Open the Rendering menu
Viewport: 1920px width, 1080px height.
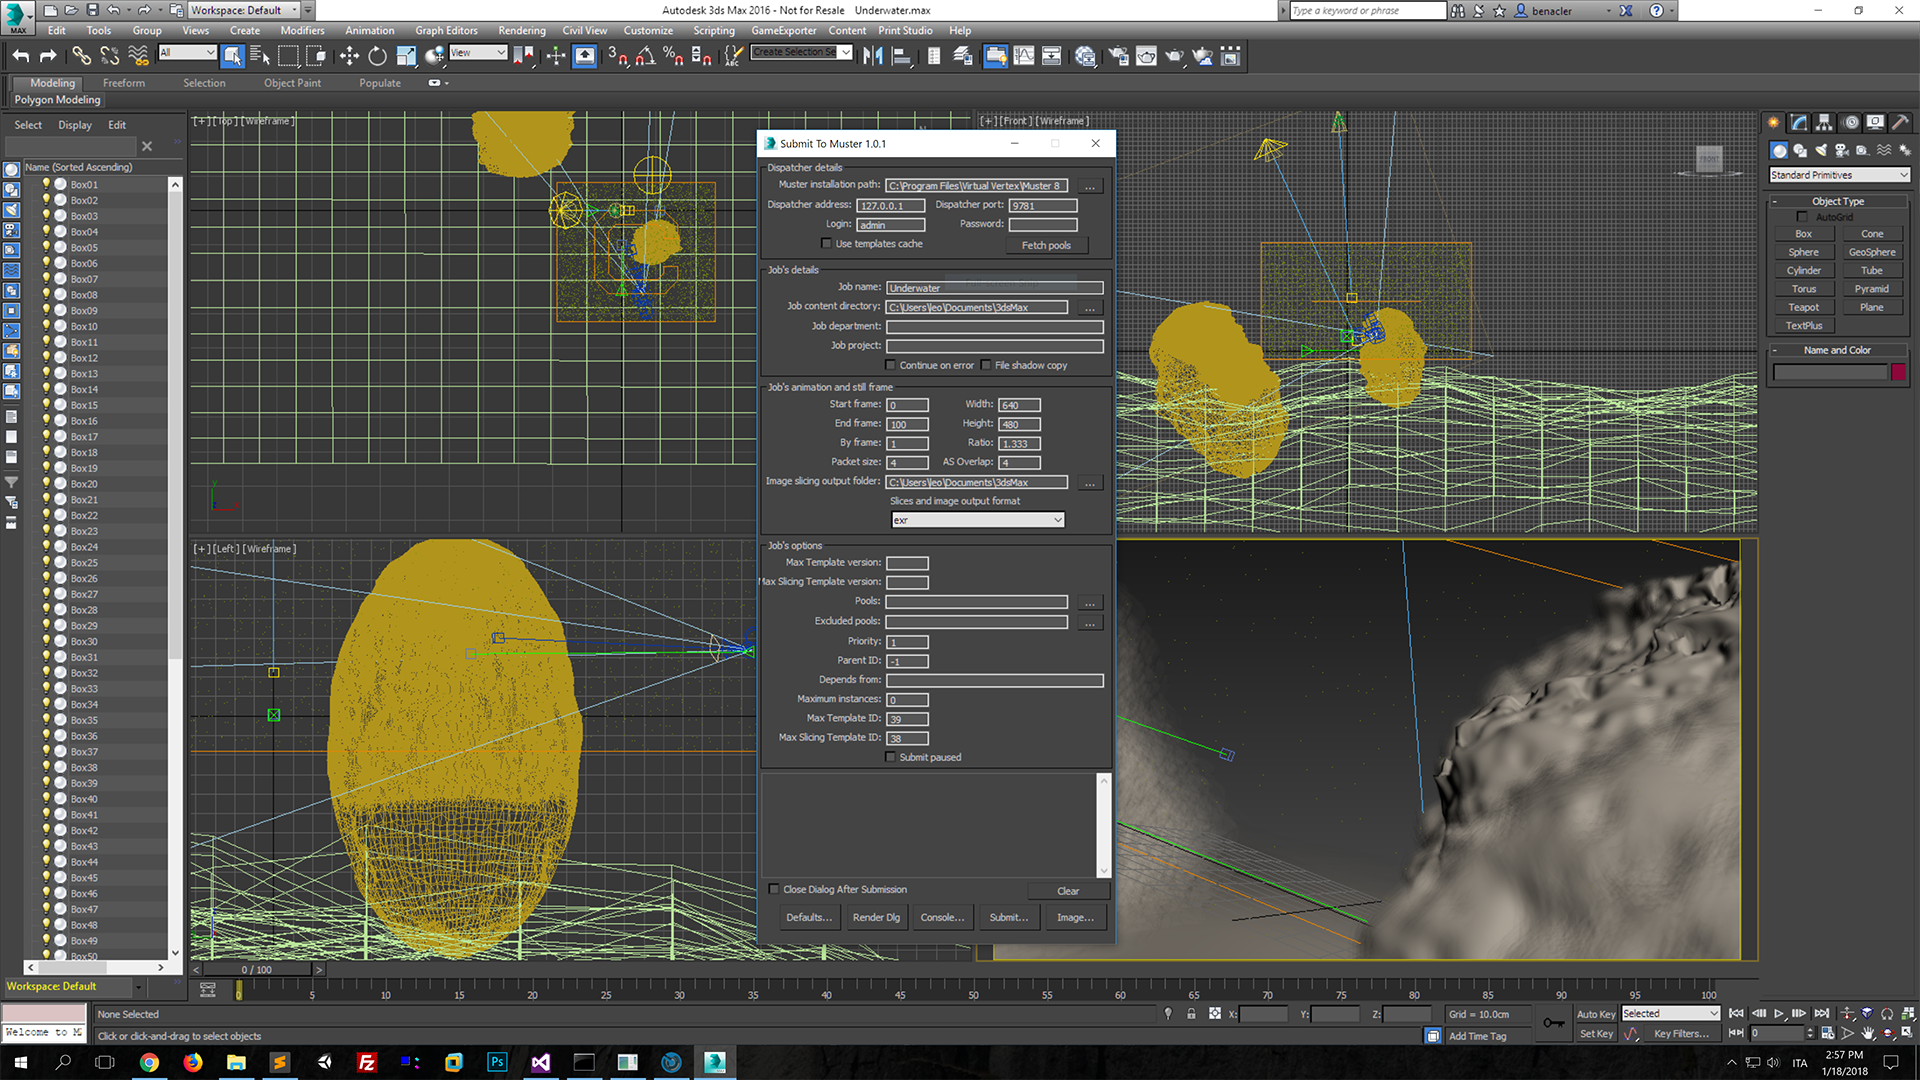tap(521, 30)
